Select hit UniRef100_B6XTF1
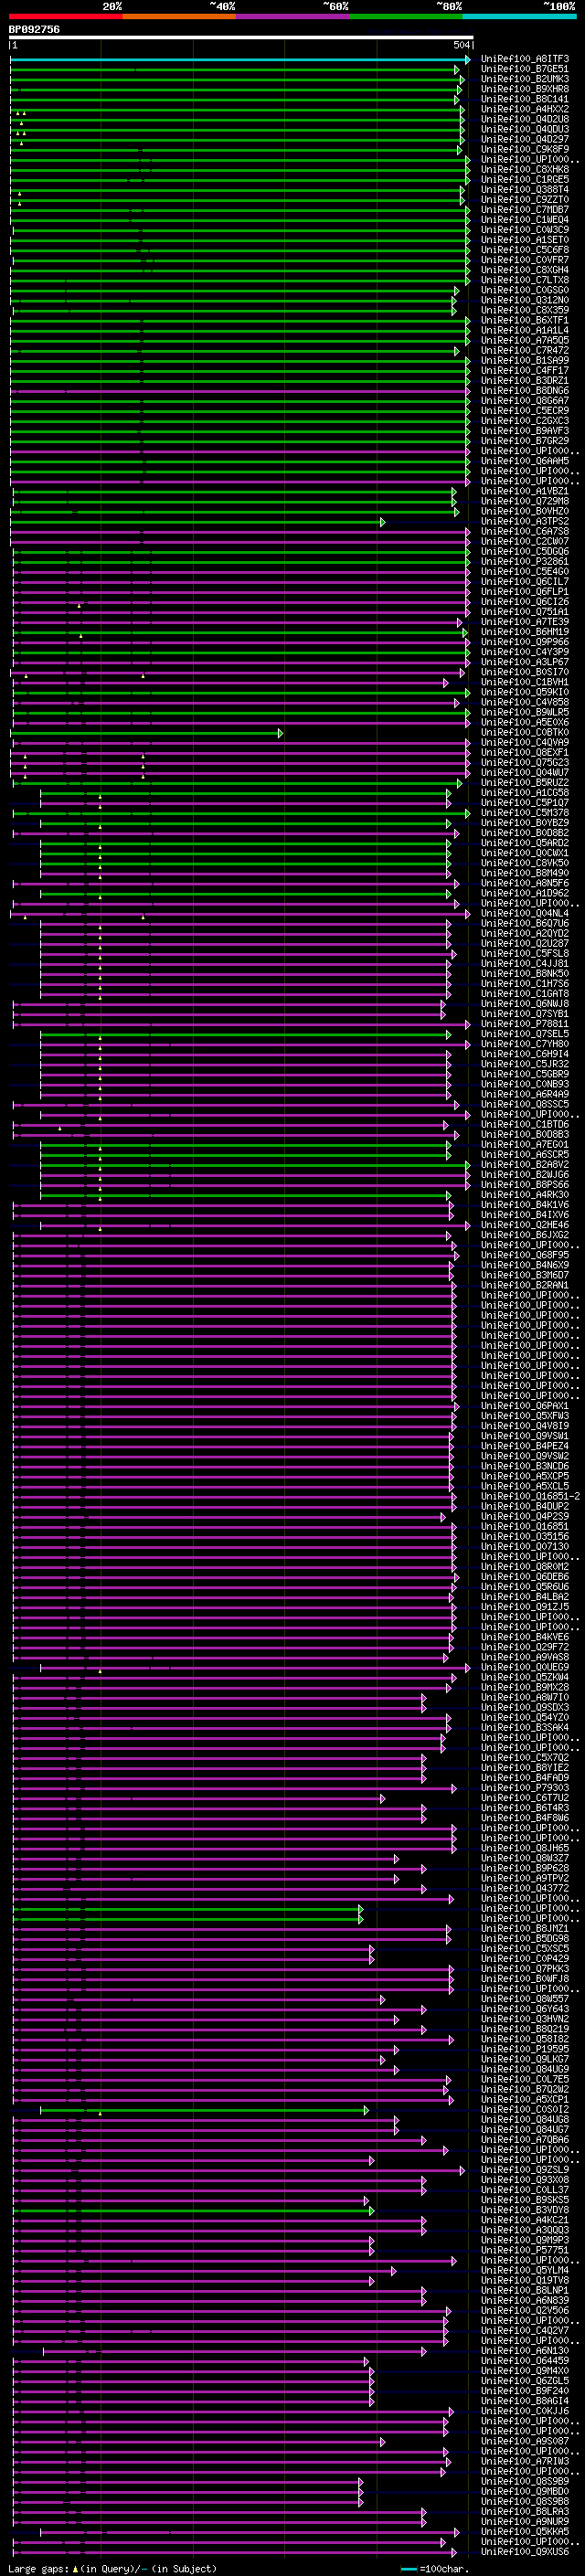 (524, 320)
